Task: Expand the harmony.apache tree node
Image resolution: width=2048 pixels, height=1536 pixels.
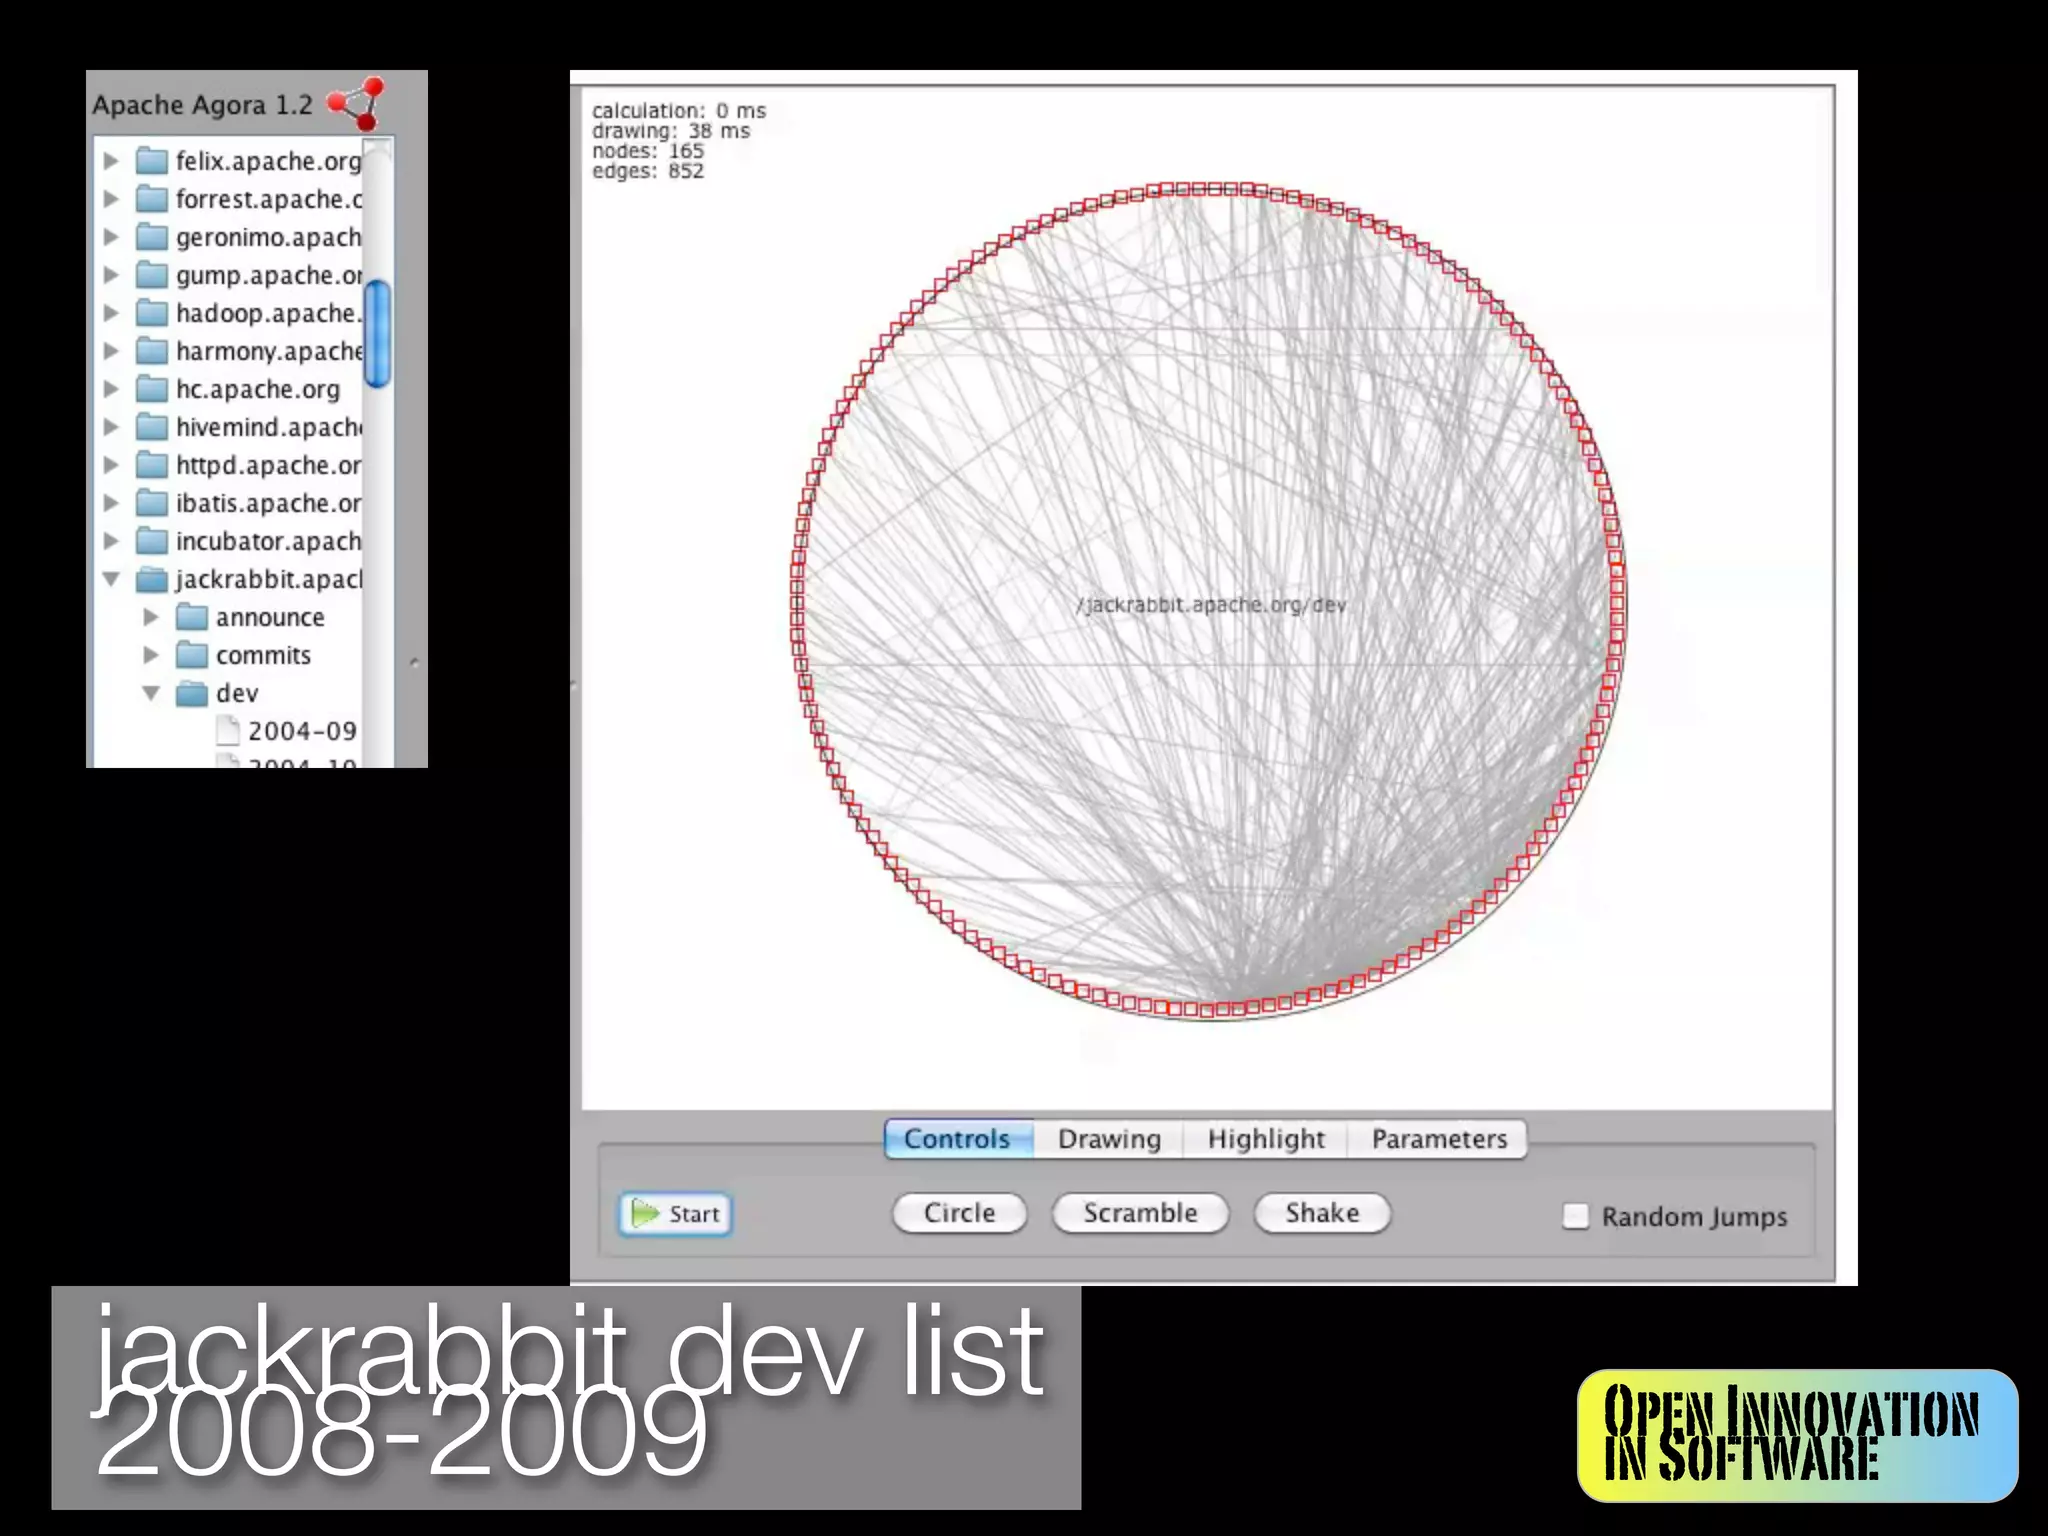Action: tap(111, 351)
